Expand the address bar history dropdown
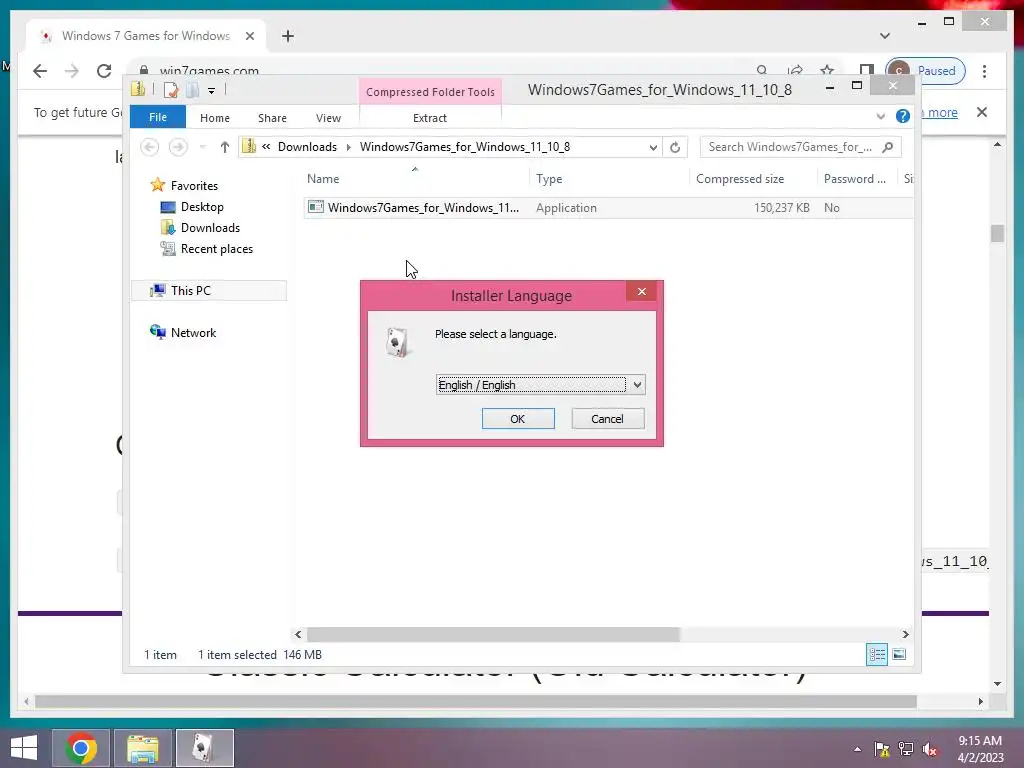 [653, 148]
